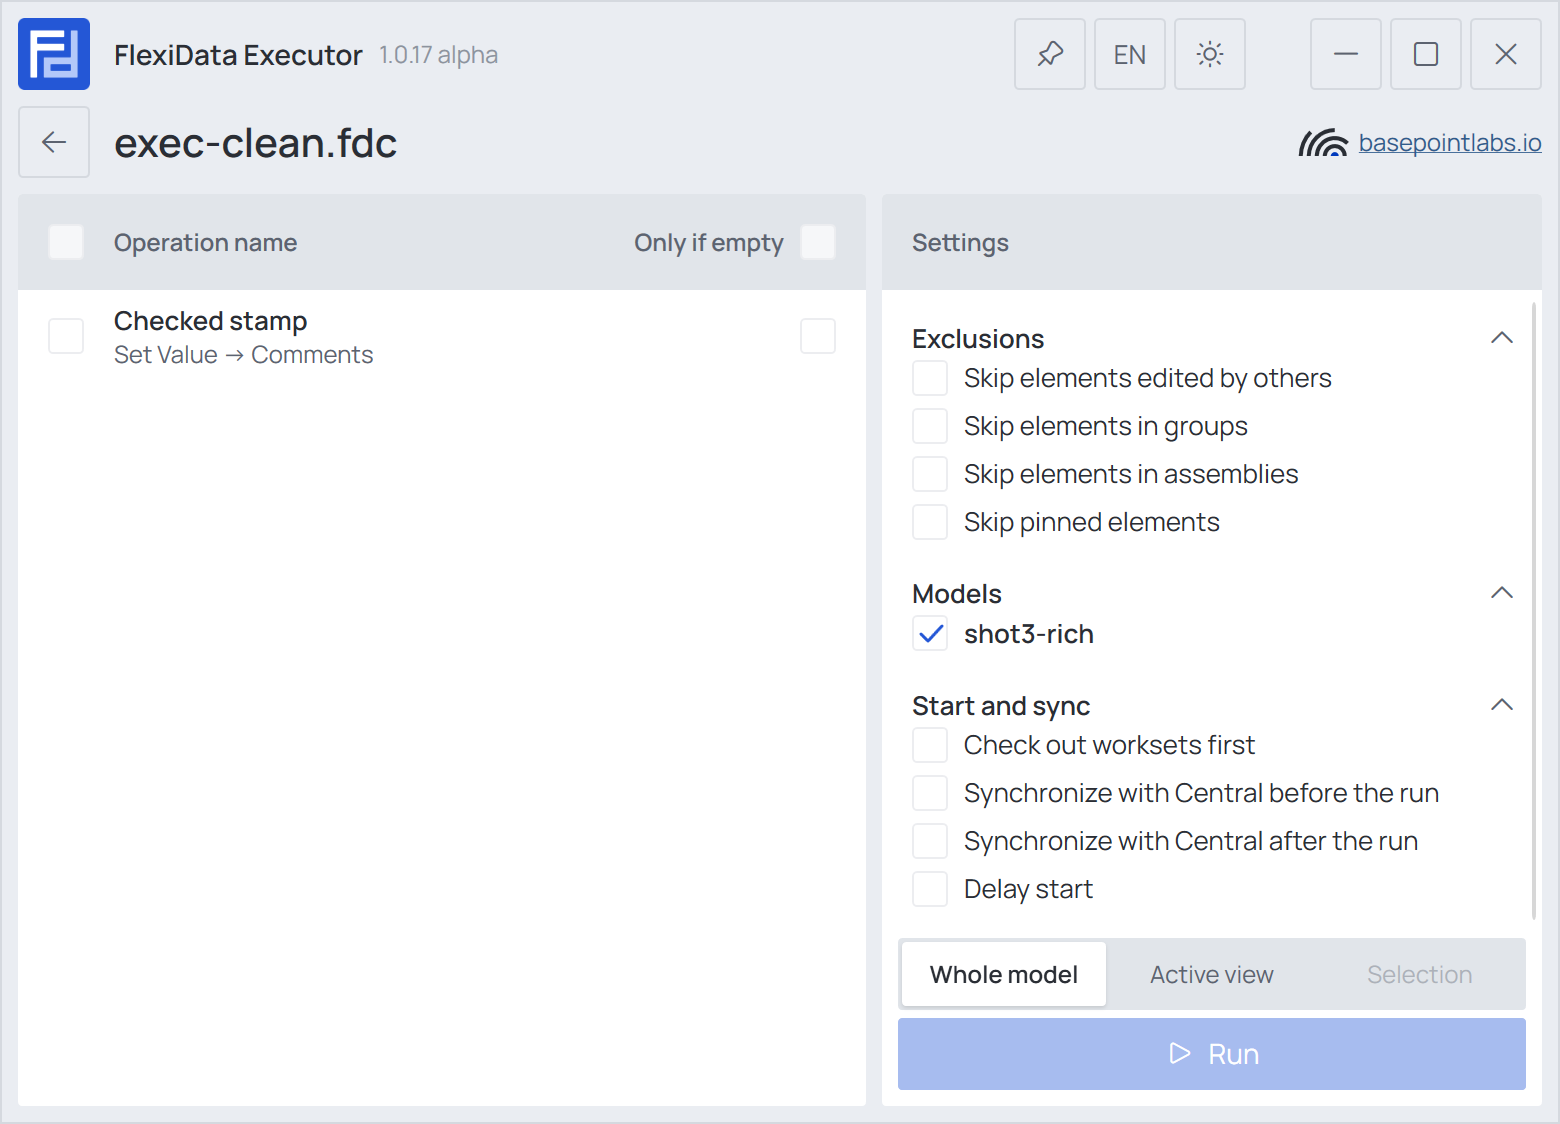Click the Settings panel scrollbar
This screenshot has width=1560, height=1124.
pos(1534,610)
